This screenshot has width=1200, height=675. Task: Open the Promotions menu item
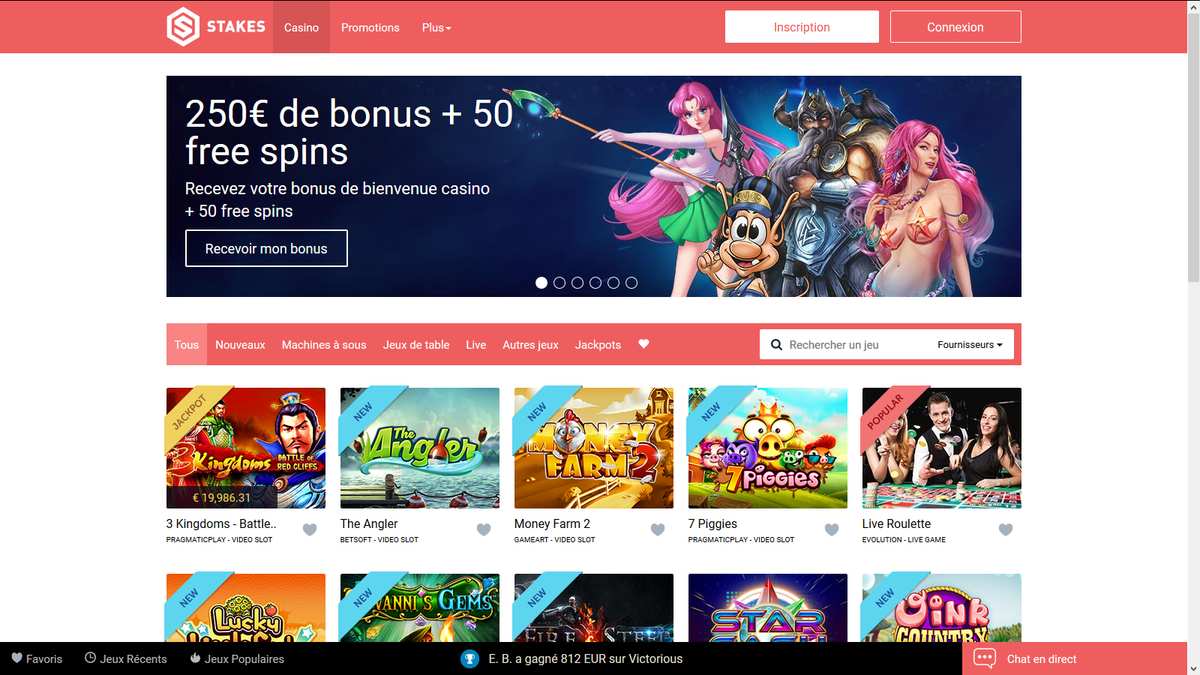tap(370, 27)
